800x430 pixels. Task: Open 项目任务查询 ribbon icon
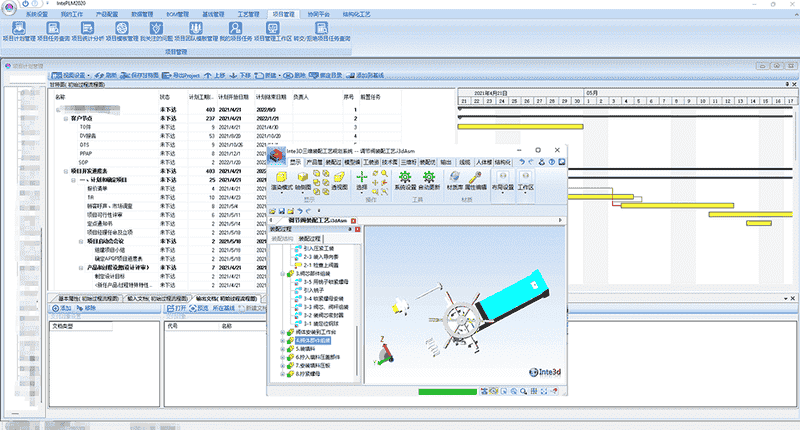53,28
